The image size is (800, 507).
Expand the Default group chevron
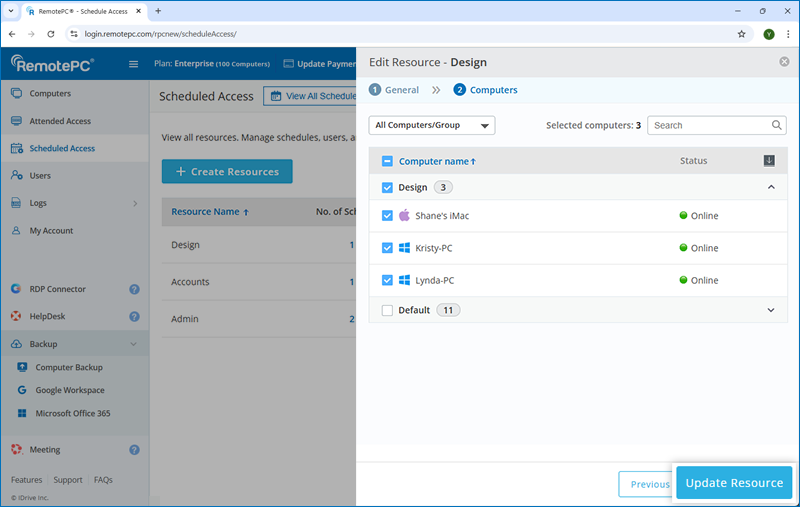pyautogui.click(x=770, y=310)
